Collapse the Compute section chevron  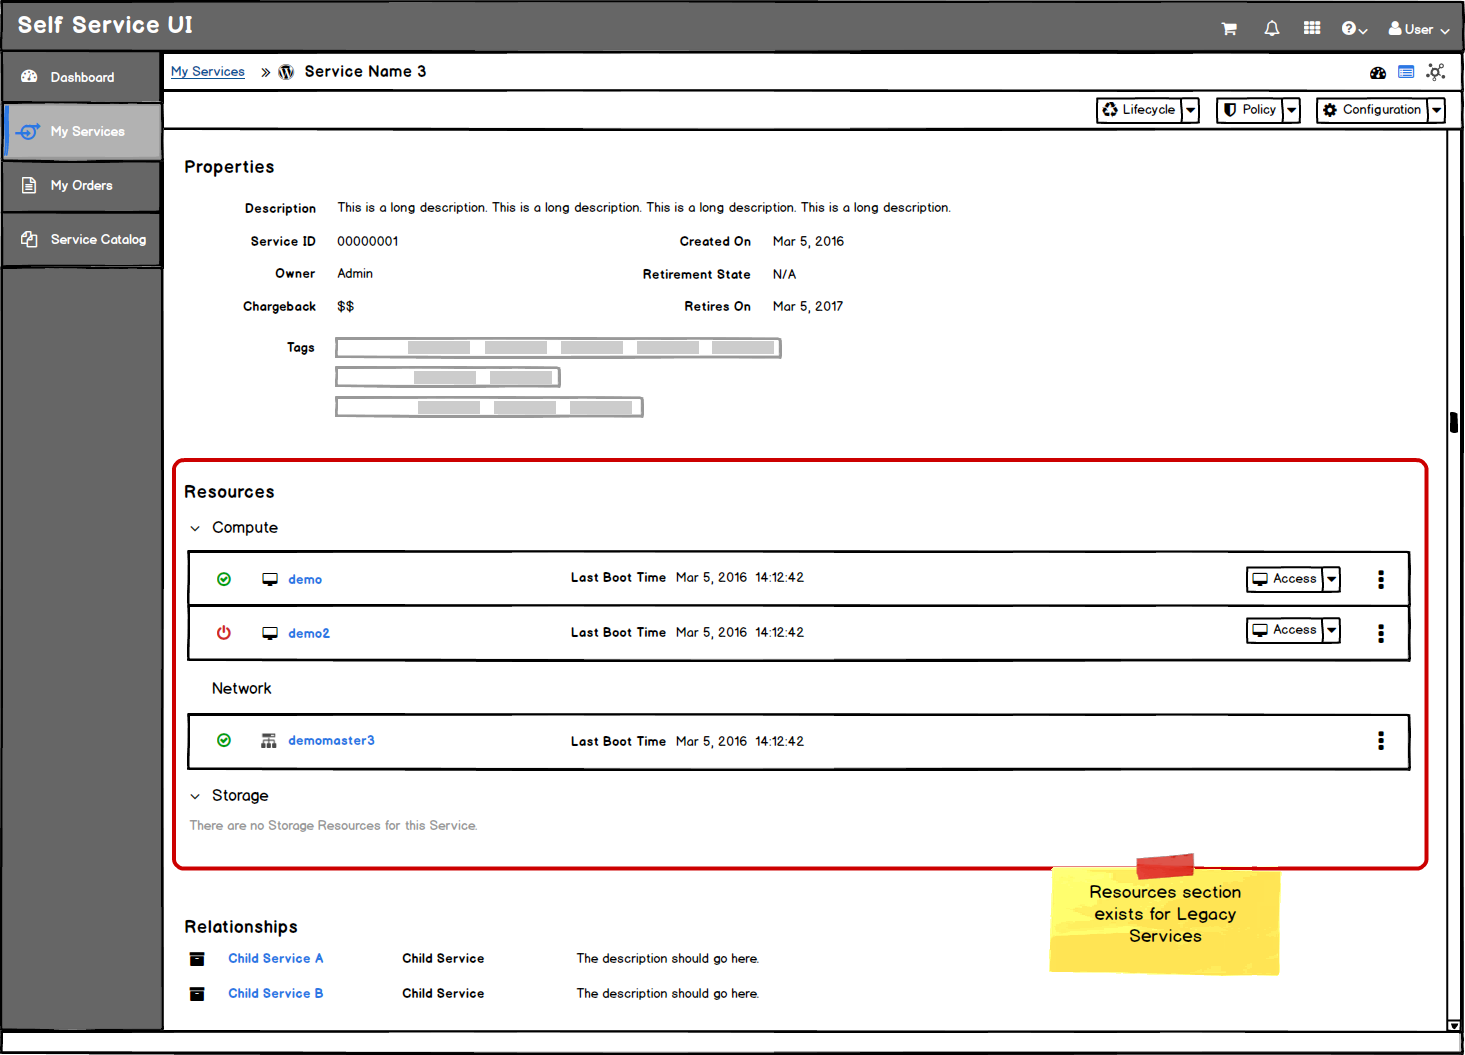tap(195, 528)
